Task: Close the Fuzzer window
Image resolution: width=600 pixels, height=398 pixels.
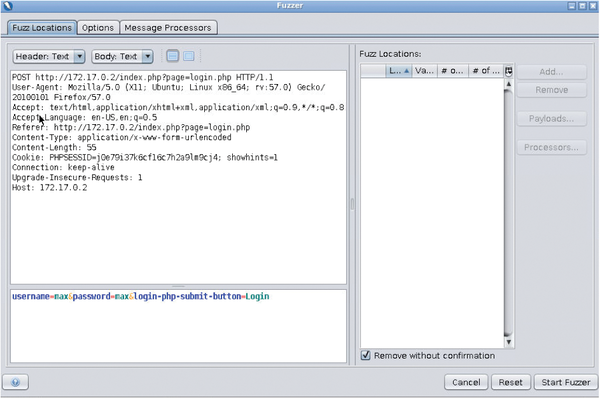Action: [593, 6]
